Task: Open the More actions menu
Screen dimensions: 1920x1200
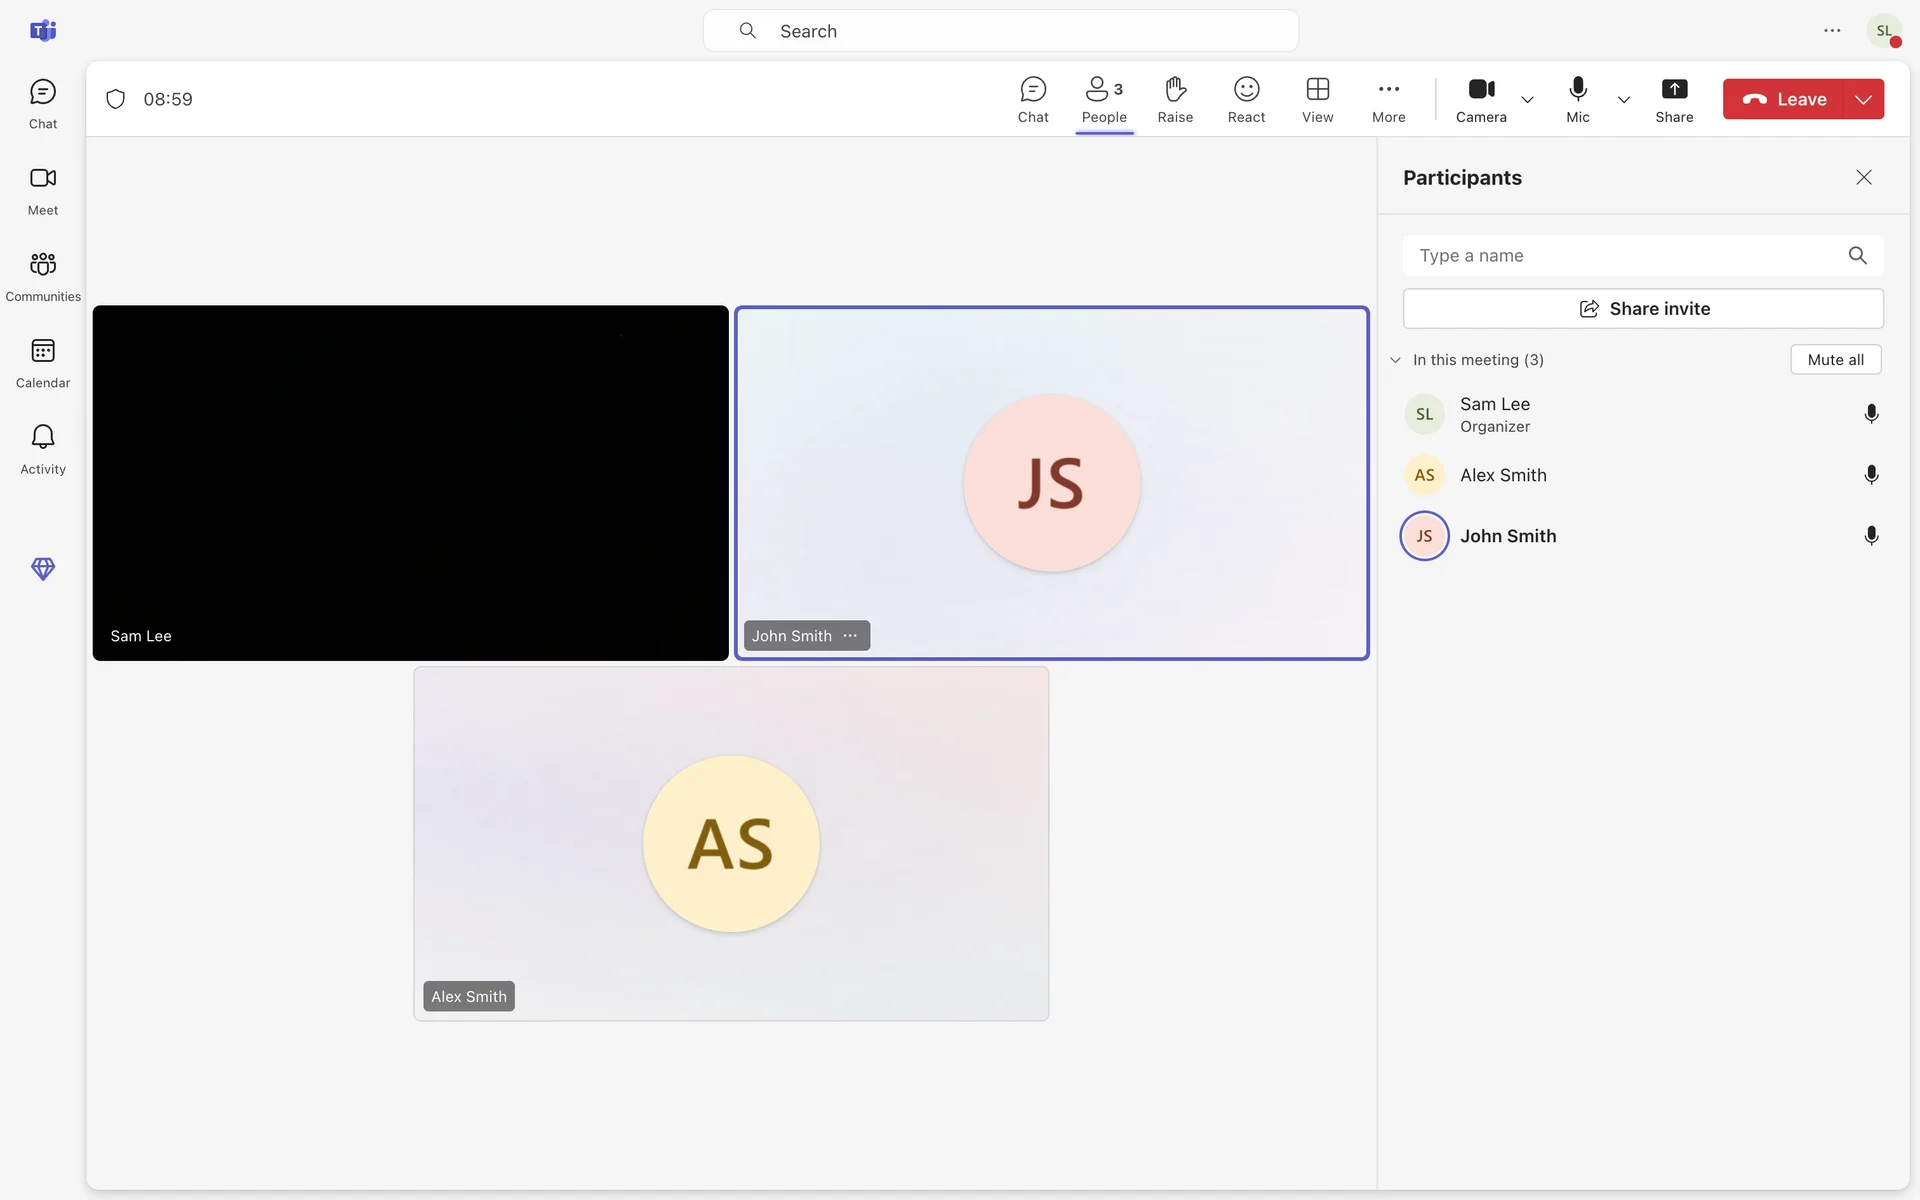Action: pos(1388,99)
